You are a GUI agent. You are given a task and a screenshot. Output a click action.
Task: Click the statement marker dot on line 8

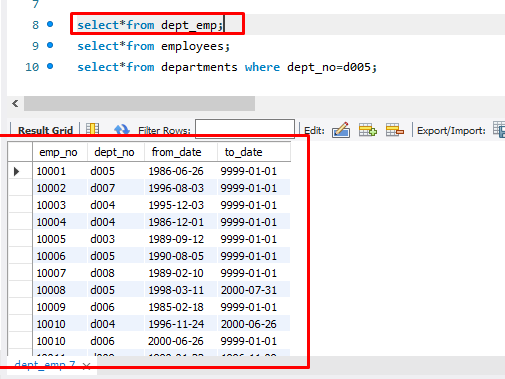pyautogui.click(x=50, y=24)
